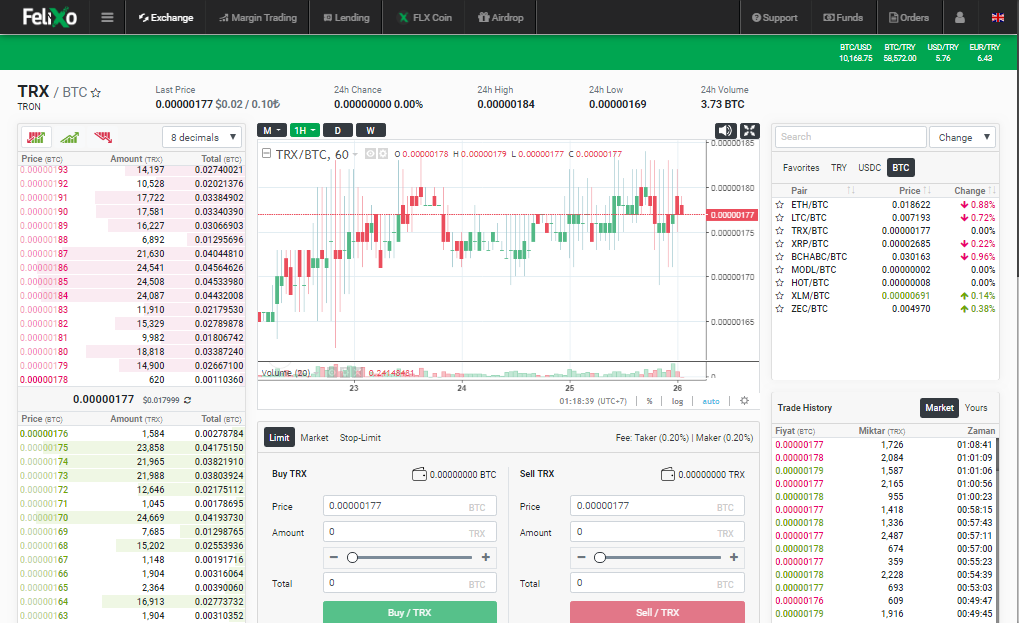
Task: Click the sell amount slider handle
Action: coord(600,557)
